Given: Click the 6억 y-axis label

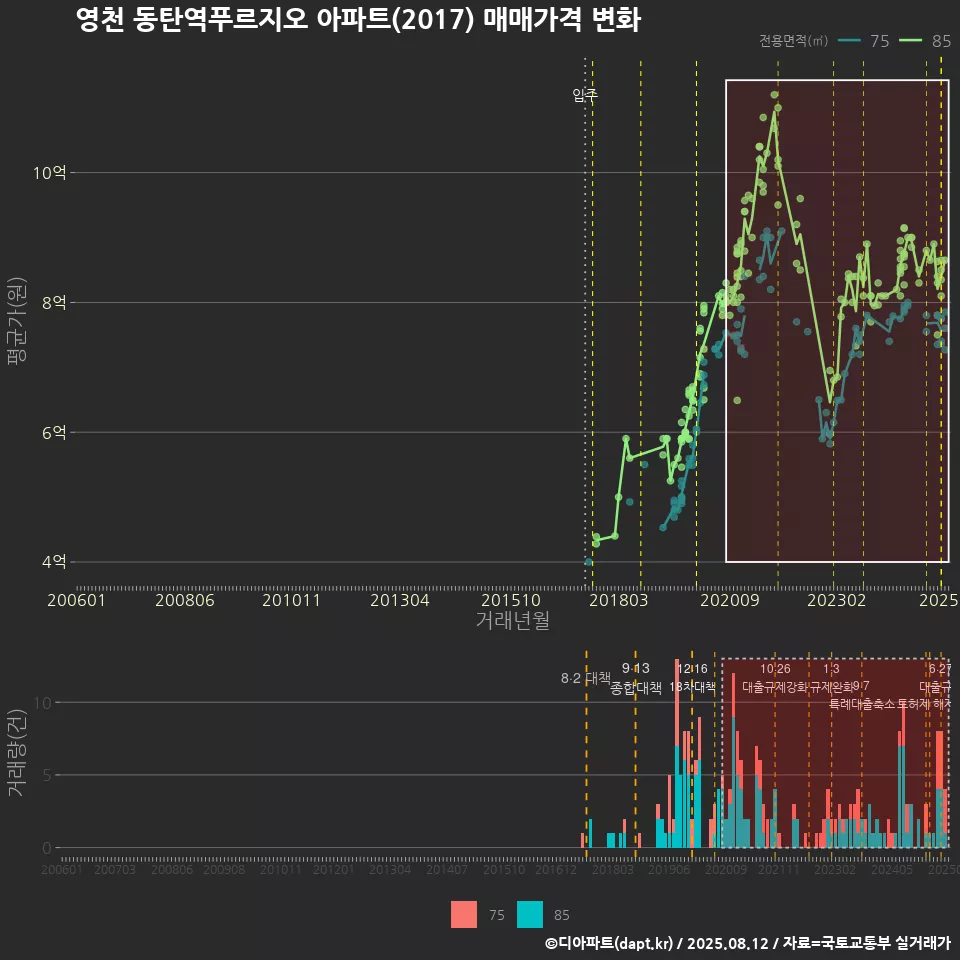Looking at the screenshot, I should point(54,432).
